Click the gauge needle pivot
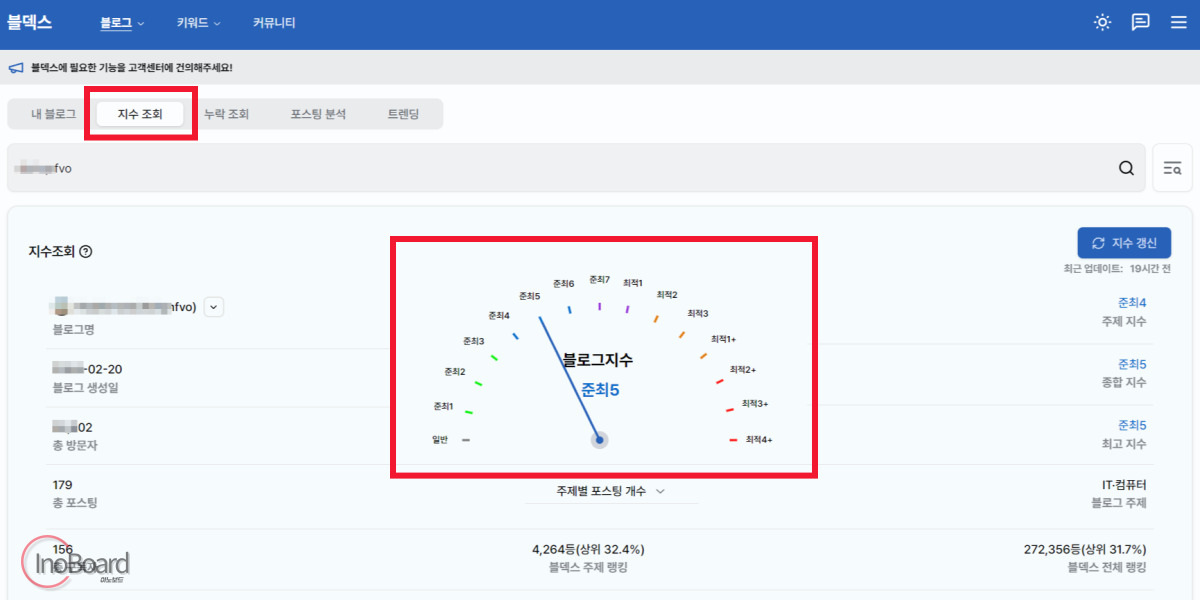 click(x=599, y=439)
